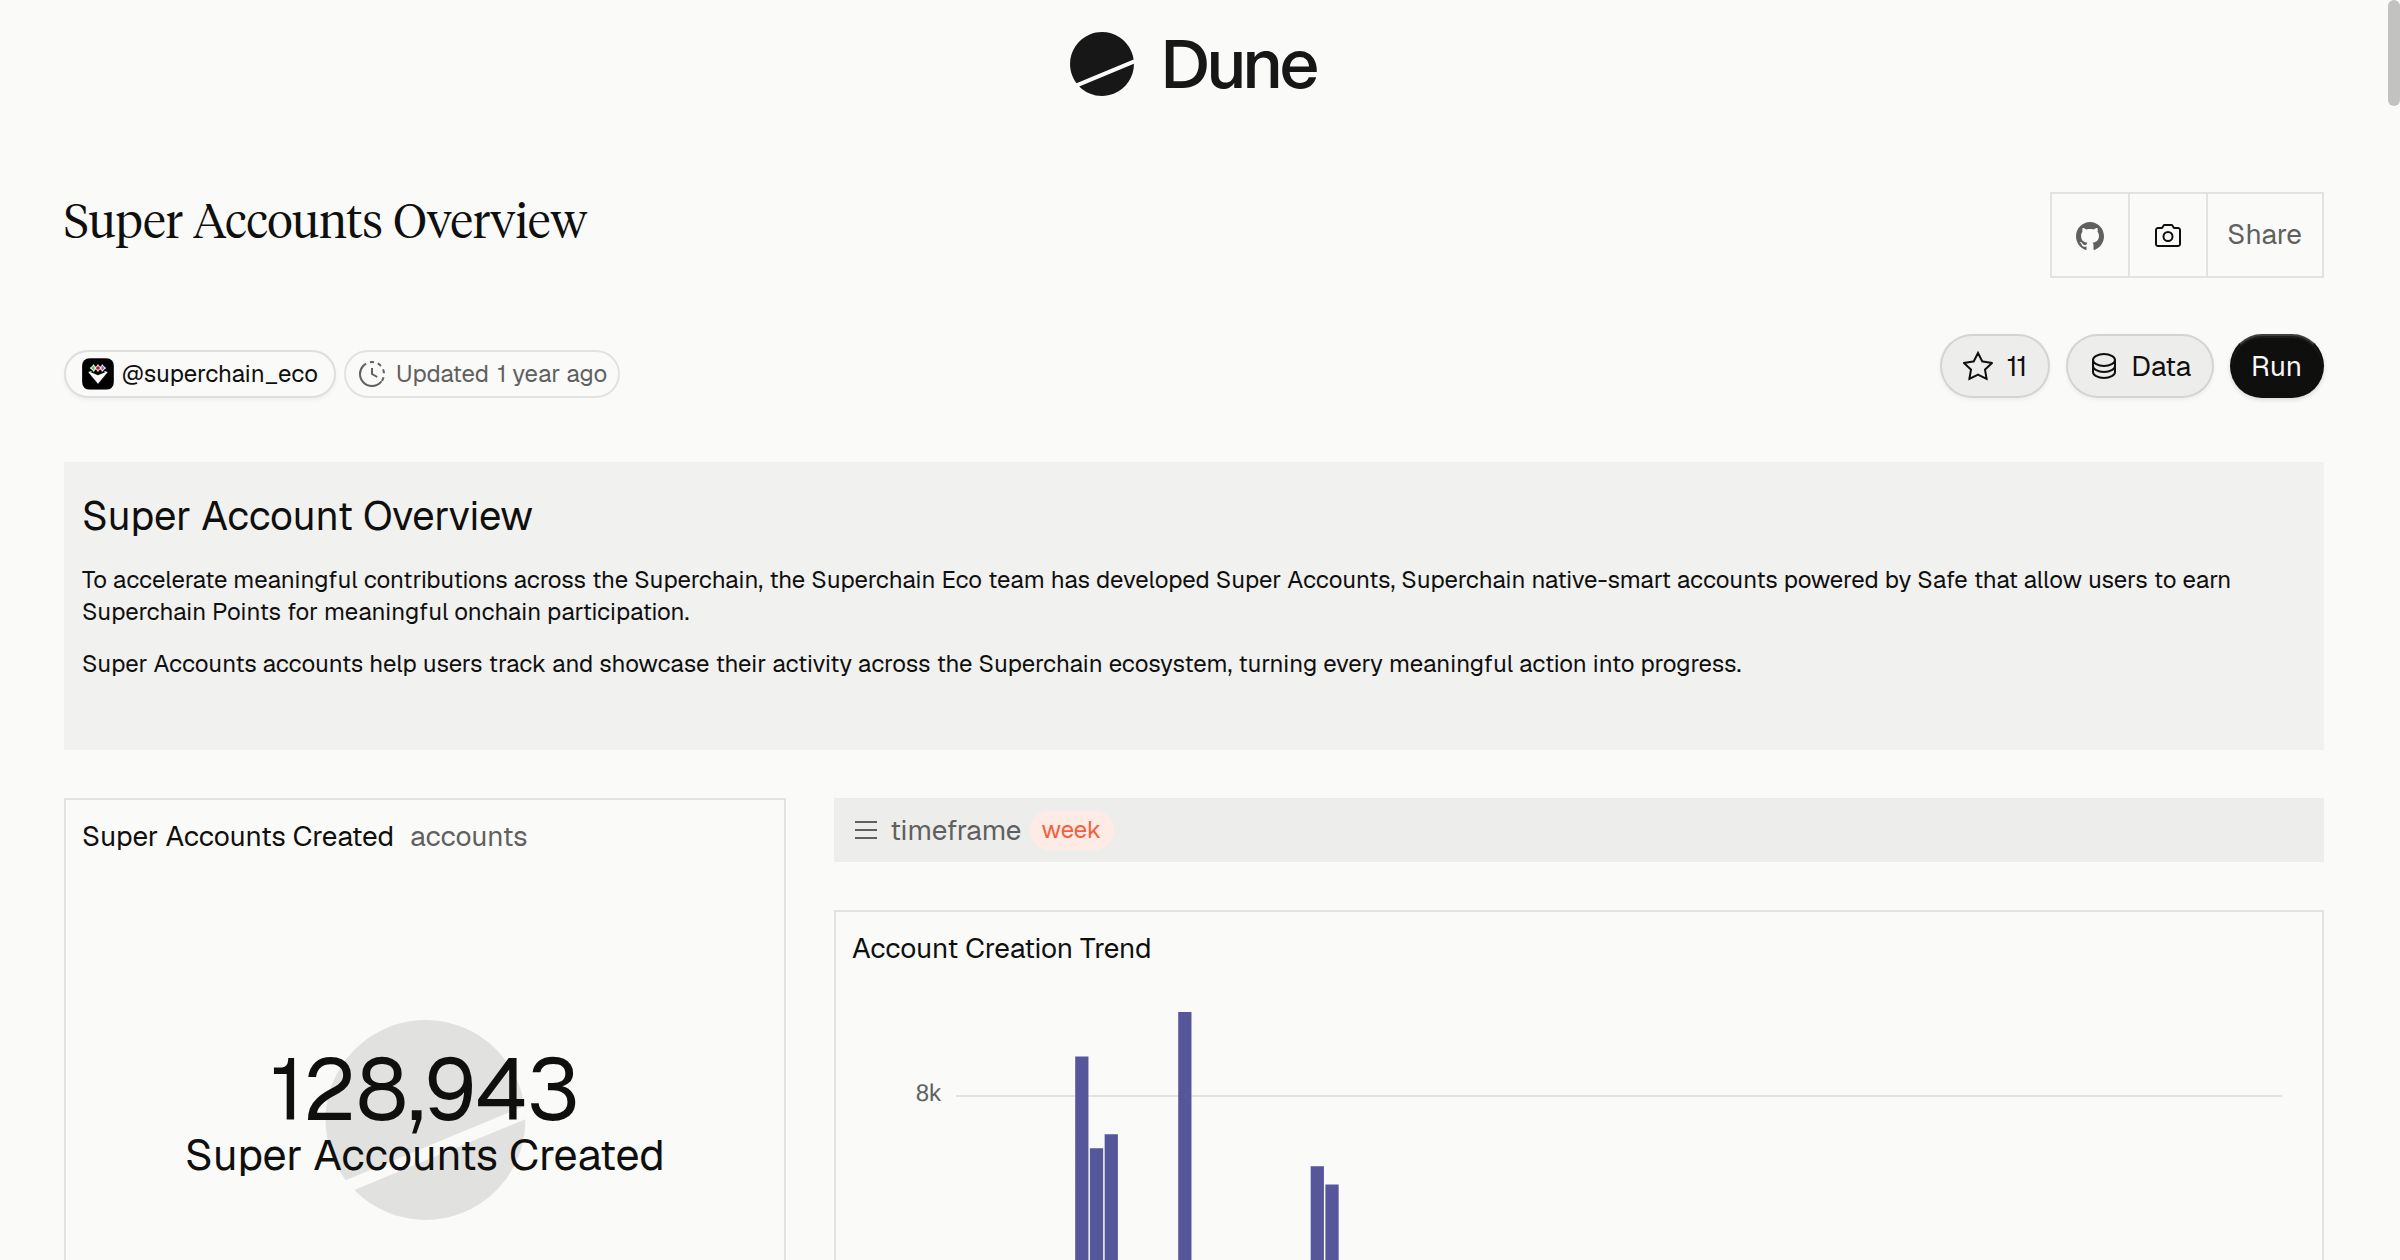
Task: Click the Account Creation Trend title
Action: [1001, 948]
